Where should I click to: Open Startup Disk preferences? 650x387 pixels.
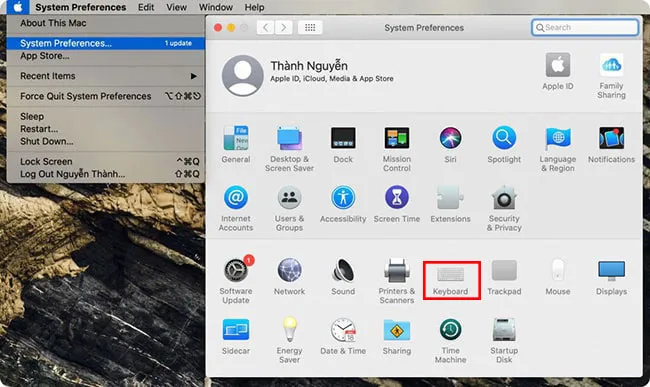(504, 340)
